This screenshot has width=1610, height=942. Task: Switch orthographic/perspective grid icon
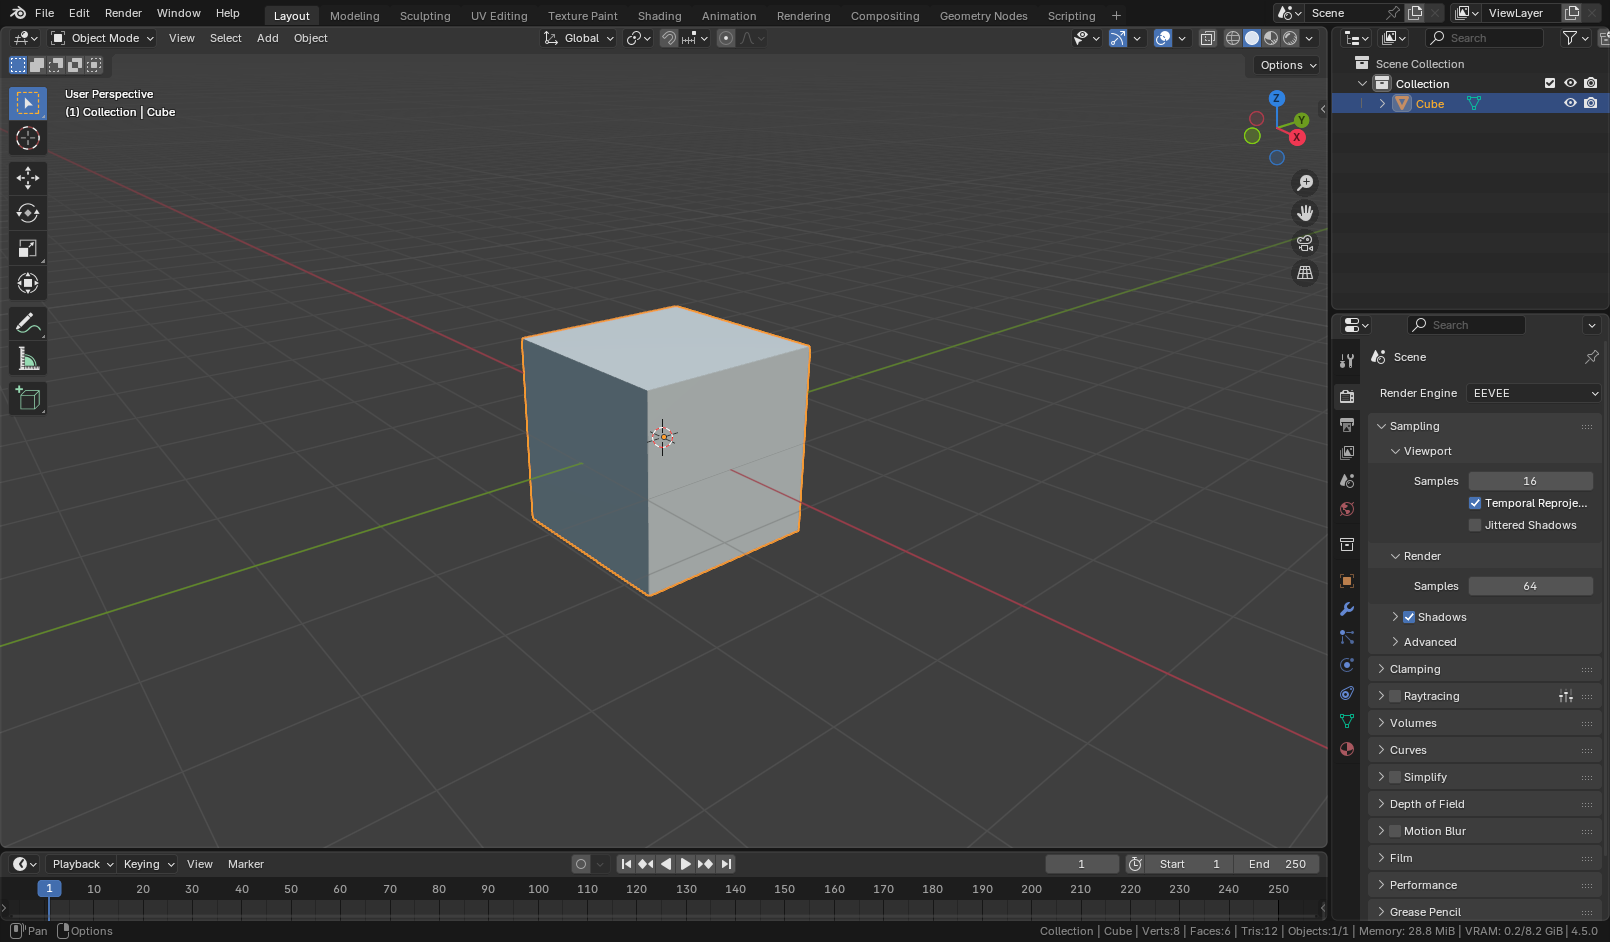pyautogui.click(x=1305, y=273)
